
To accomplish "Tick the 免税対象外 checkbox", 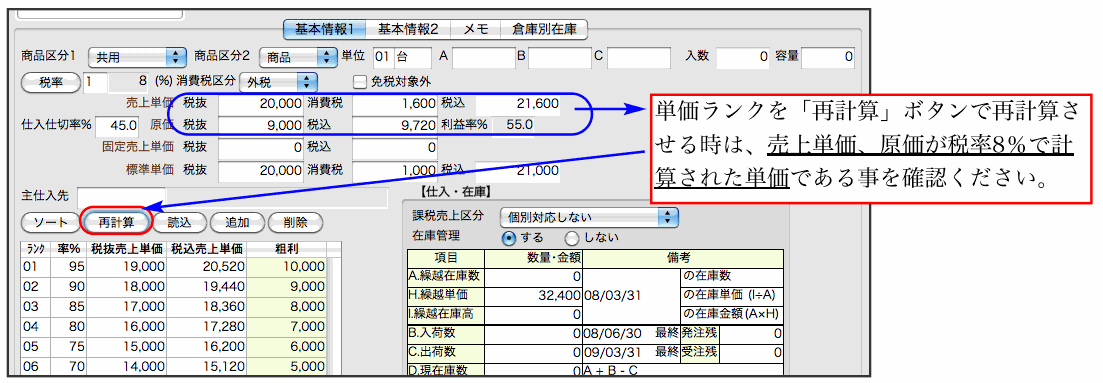I will point(359,82).
